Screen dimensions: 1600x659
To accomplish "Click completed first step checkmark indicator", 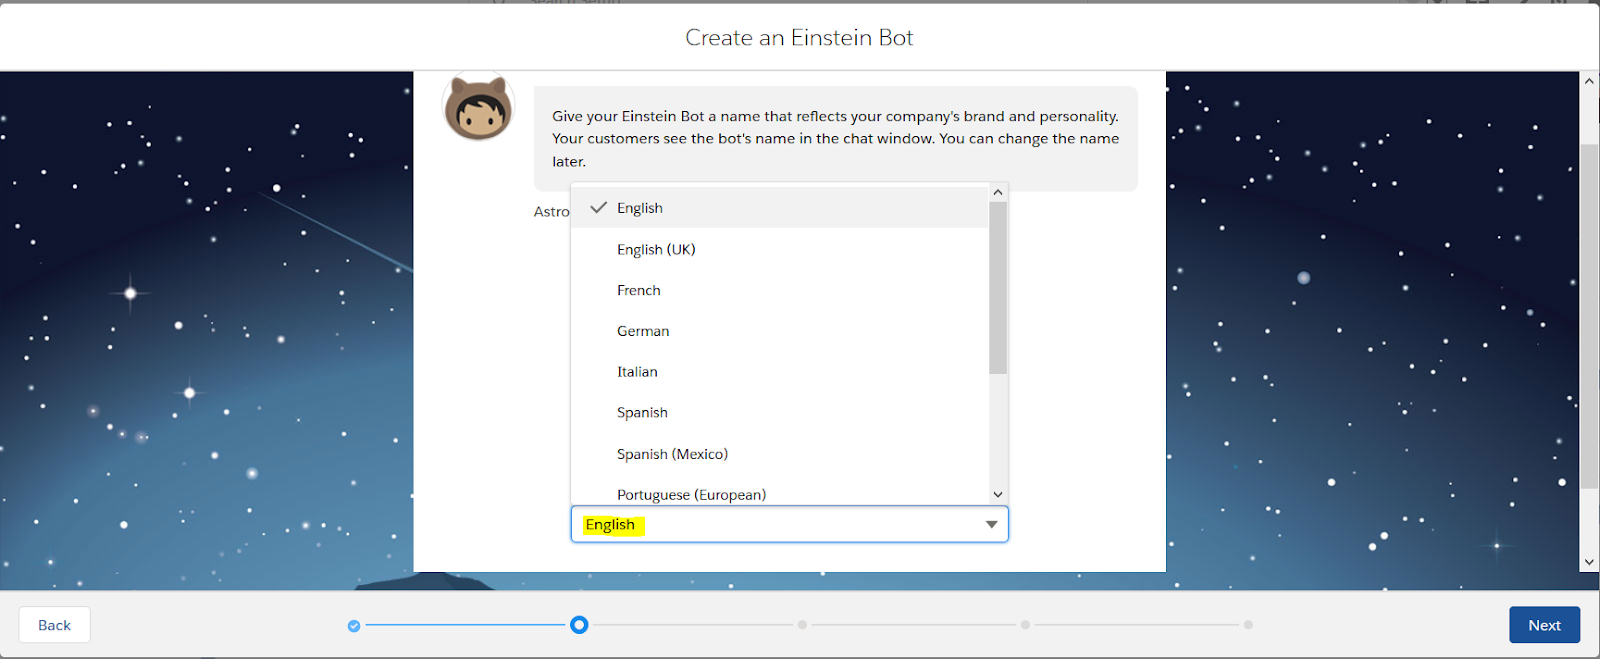I will pyautogui.click(x=354, y=626).
